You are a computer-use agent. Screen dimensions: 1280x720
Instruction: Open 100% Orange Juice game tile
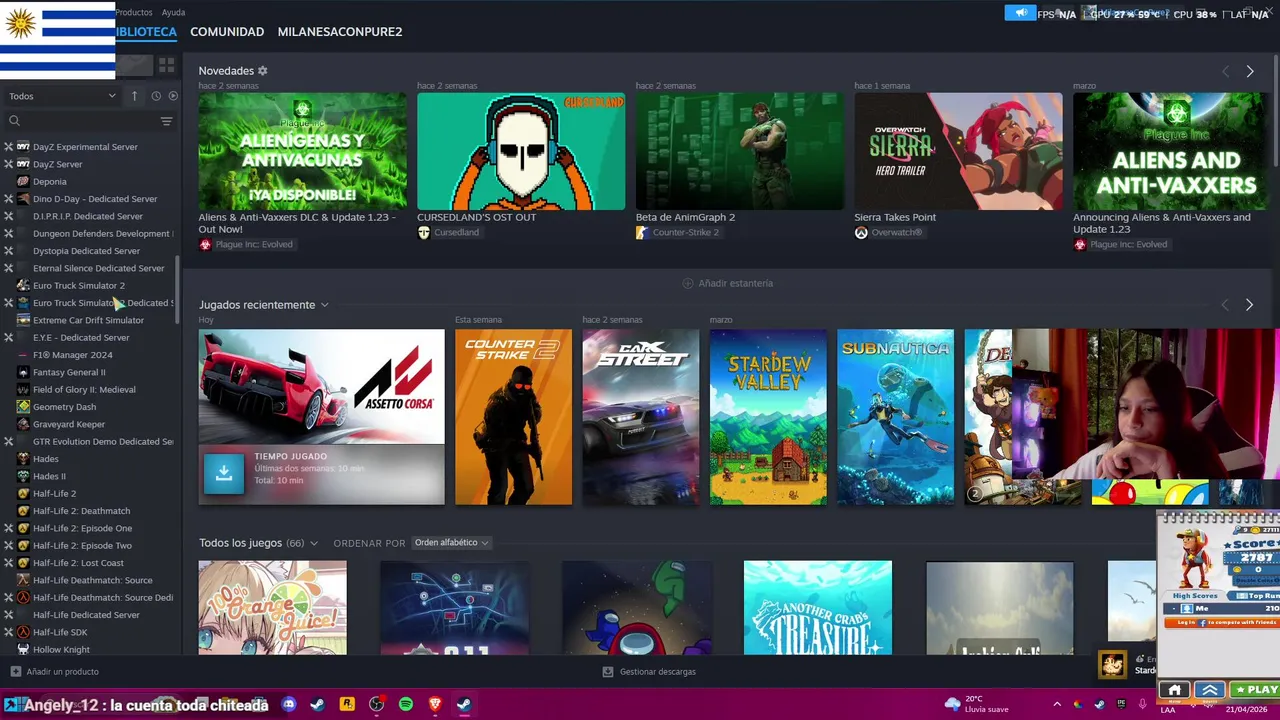[x=273, y=608]
